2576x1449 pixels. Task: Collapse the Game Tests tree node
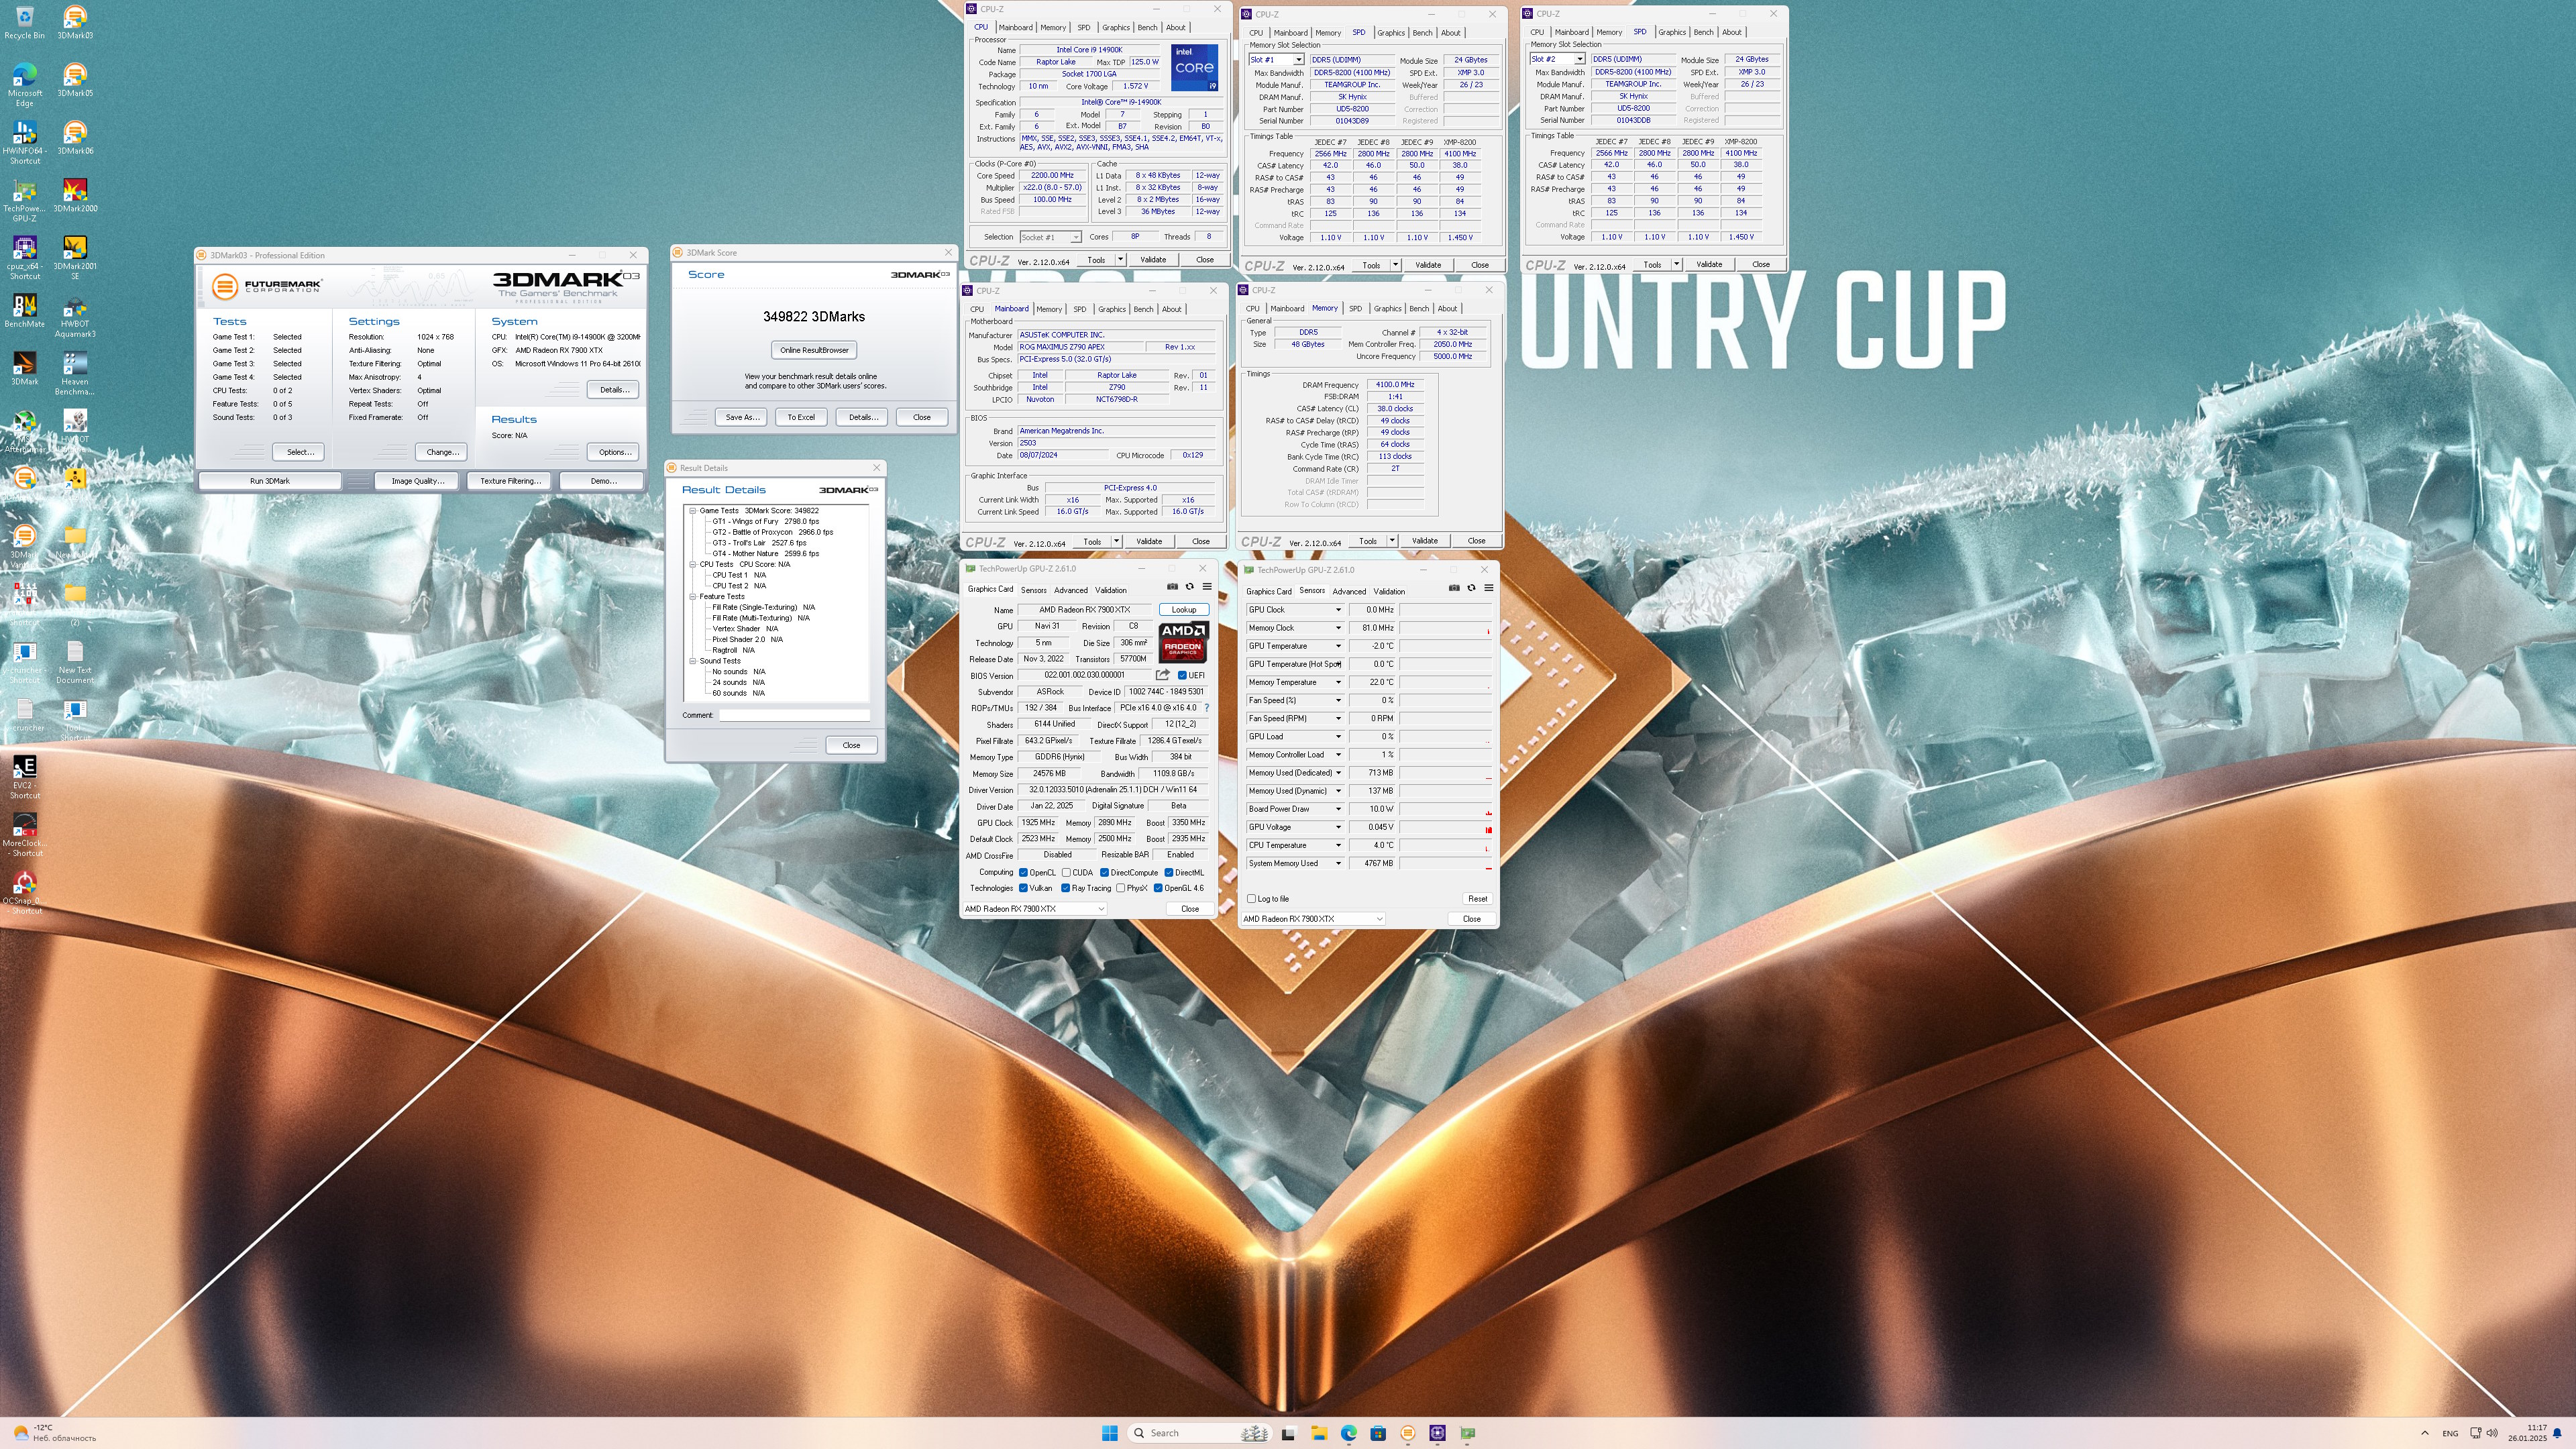[x=692, y=511]
